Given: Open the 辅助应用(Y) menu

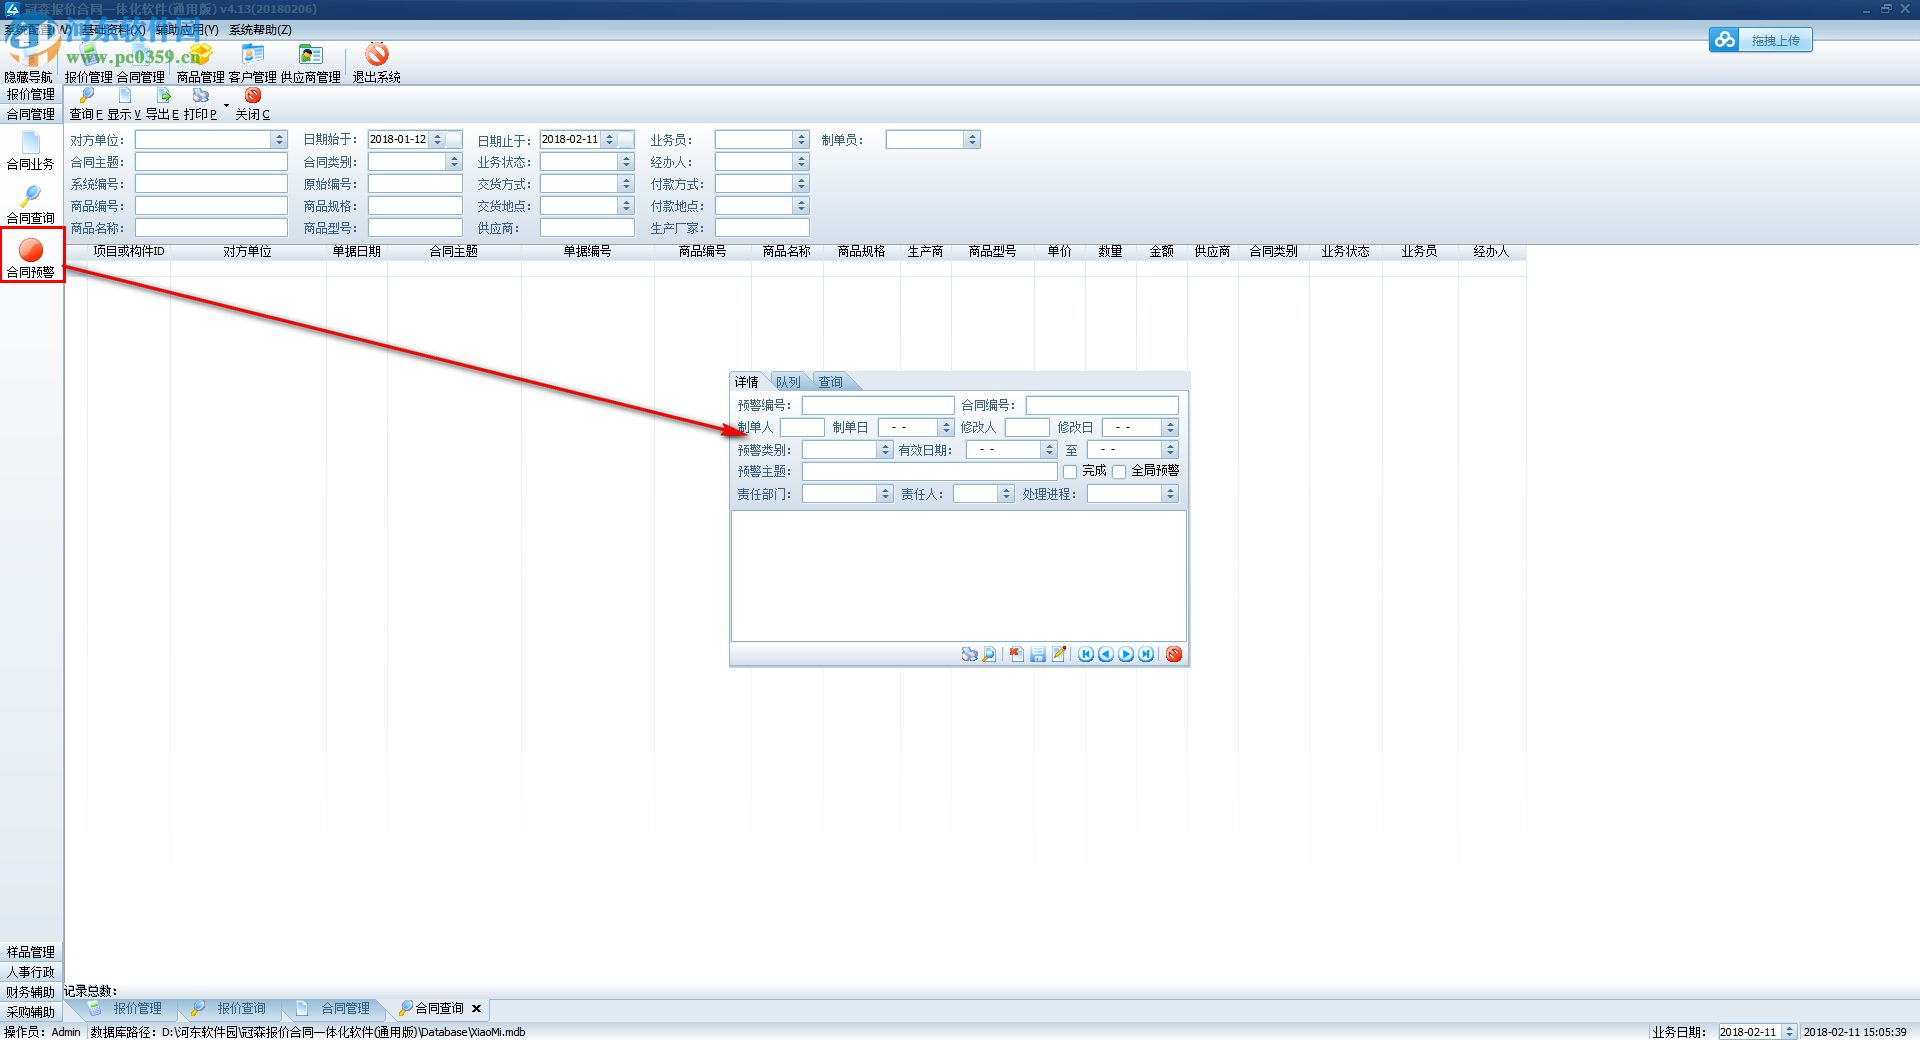Looking at the screenshot, I should (186, 30).
